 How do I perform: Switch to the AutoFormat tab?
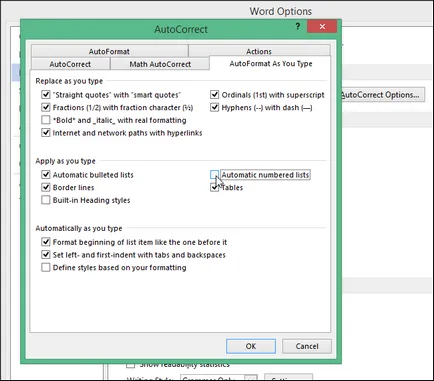click(x=109, y=51)
